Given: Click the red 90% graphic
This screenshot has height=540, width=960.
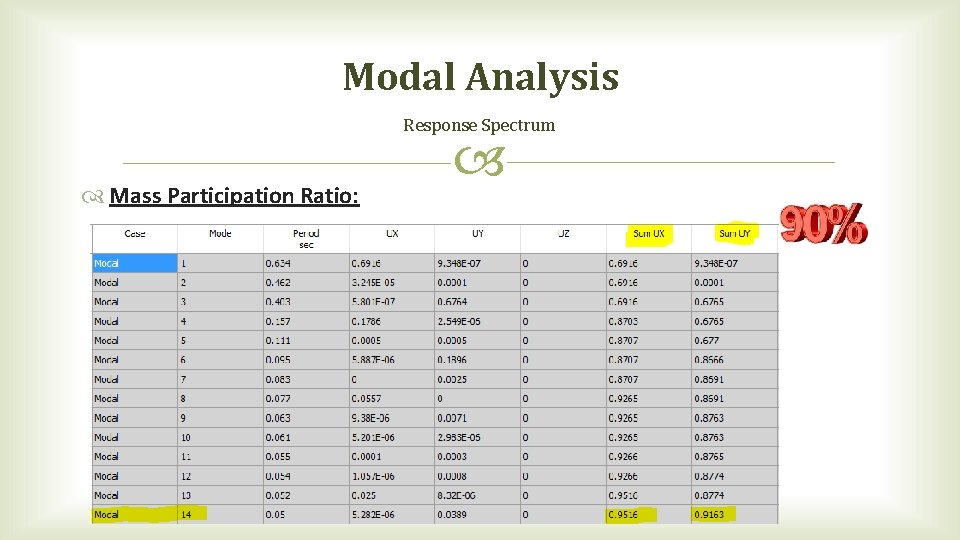Looking at the screenshot, I should point(823,223).
